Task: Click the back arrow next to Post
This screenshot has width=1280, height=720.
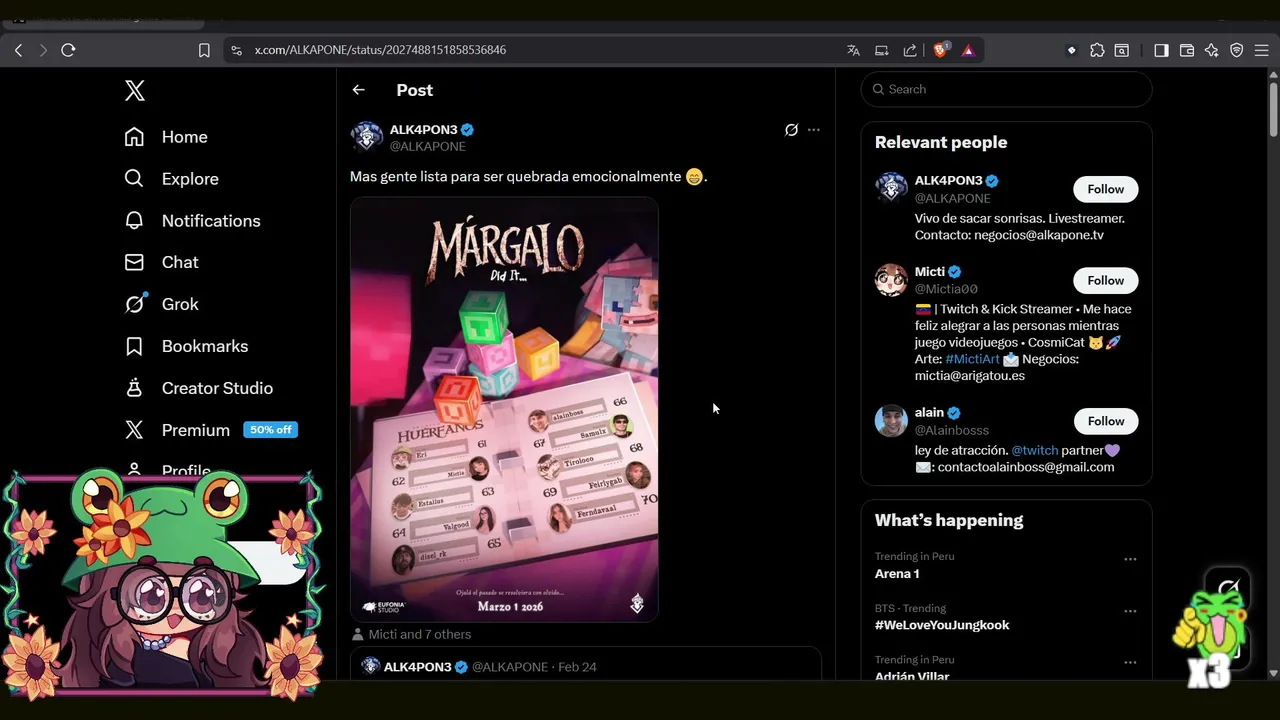Action: pyautogui.click(x=358, y=90)
